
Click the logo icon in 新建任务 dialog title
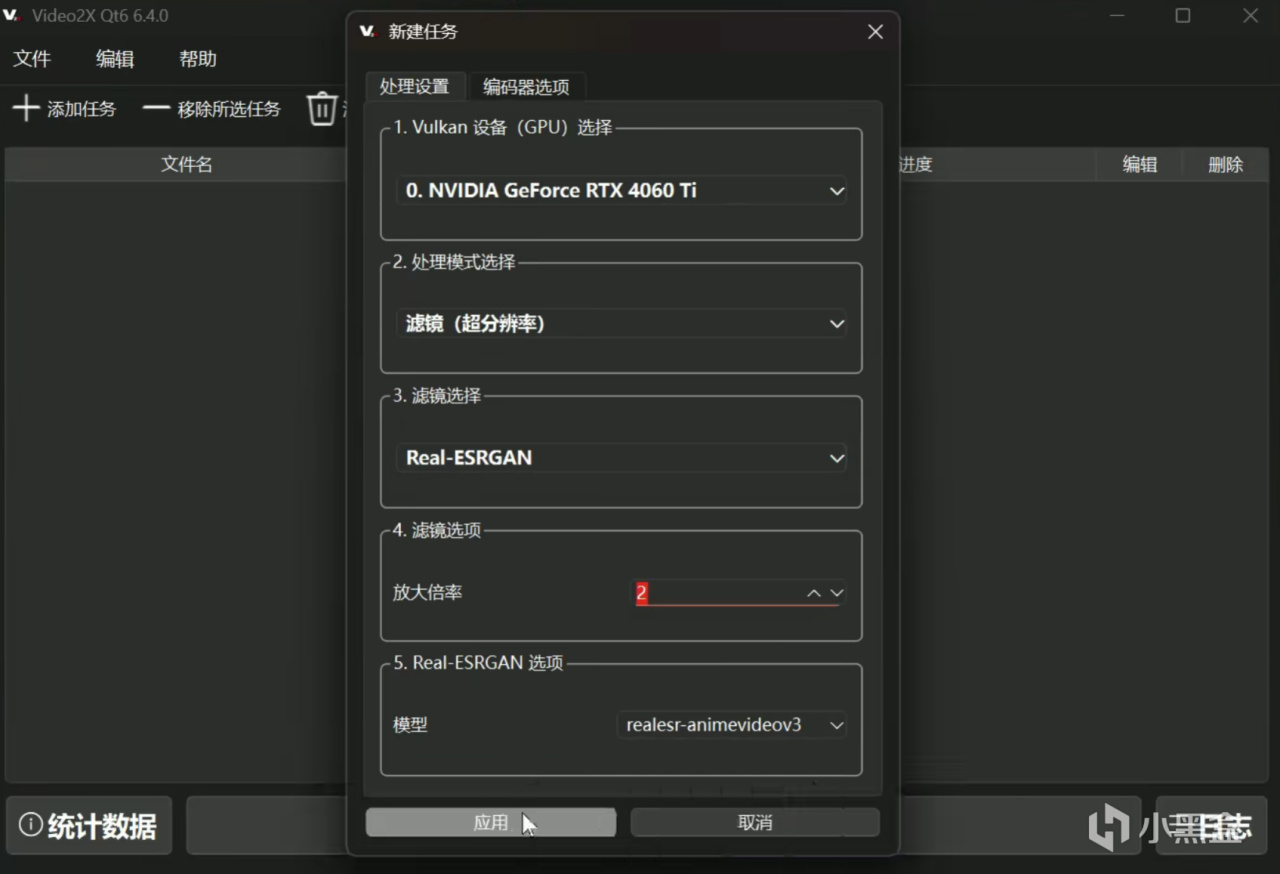[x=367, y=31]
